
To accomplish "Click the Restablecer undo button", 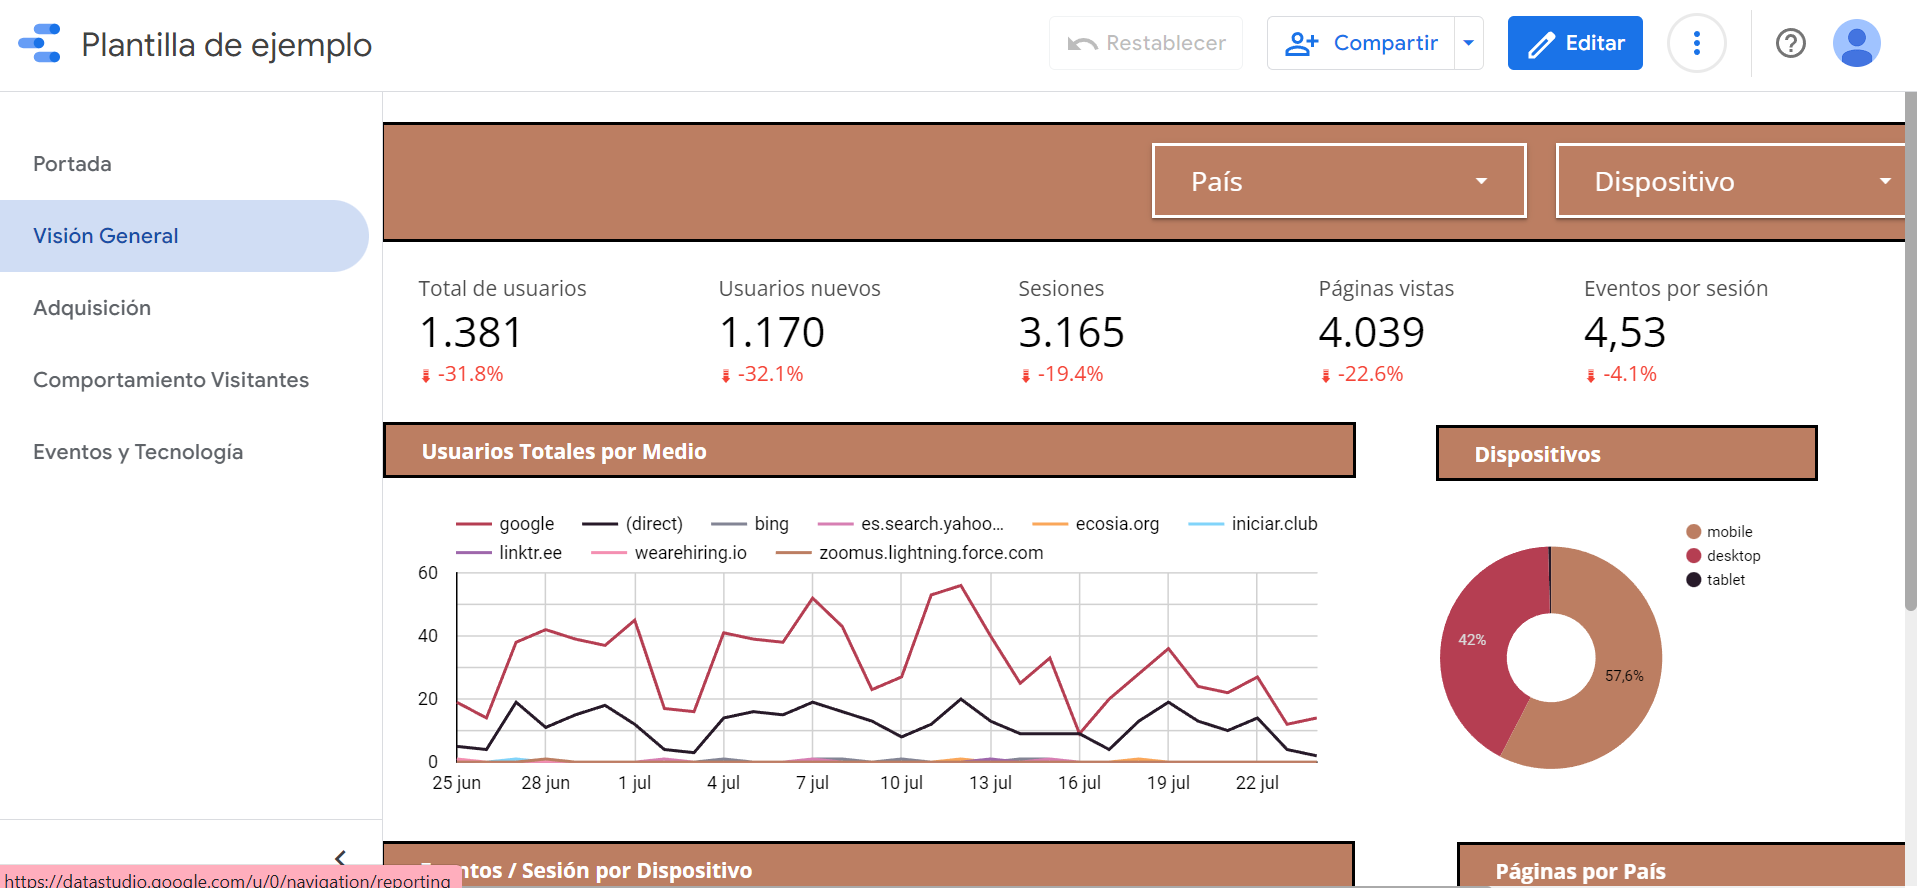I will coord(1146,43).
